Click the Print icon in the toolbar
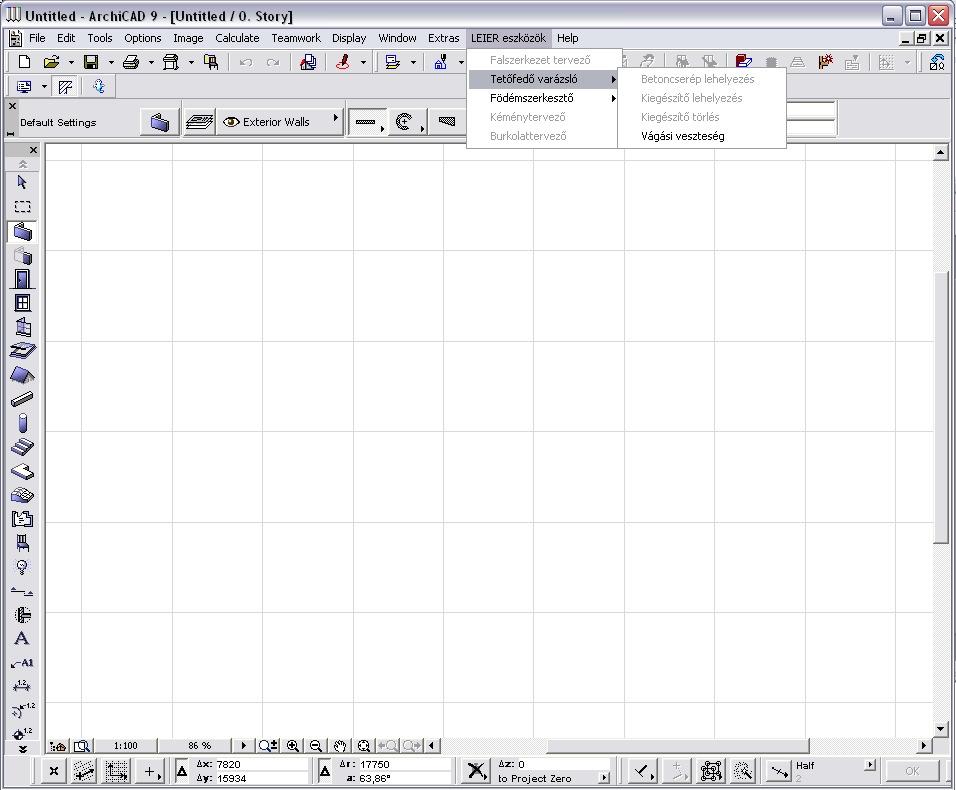Screen dimensions: 956x790 pos(131,62)
